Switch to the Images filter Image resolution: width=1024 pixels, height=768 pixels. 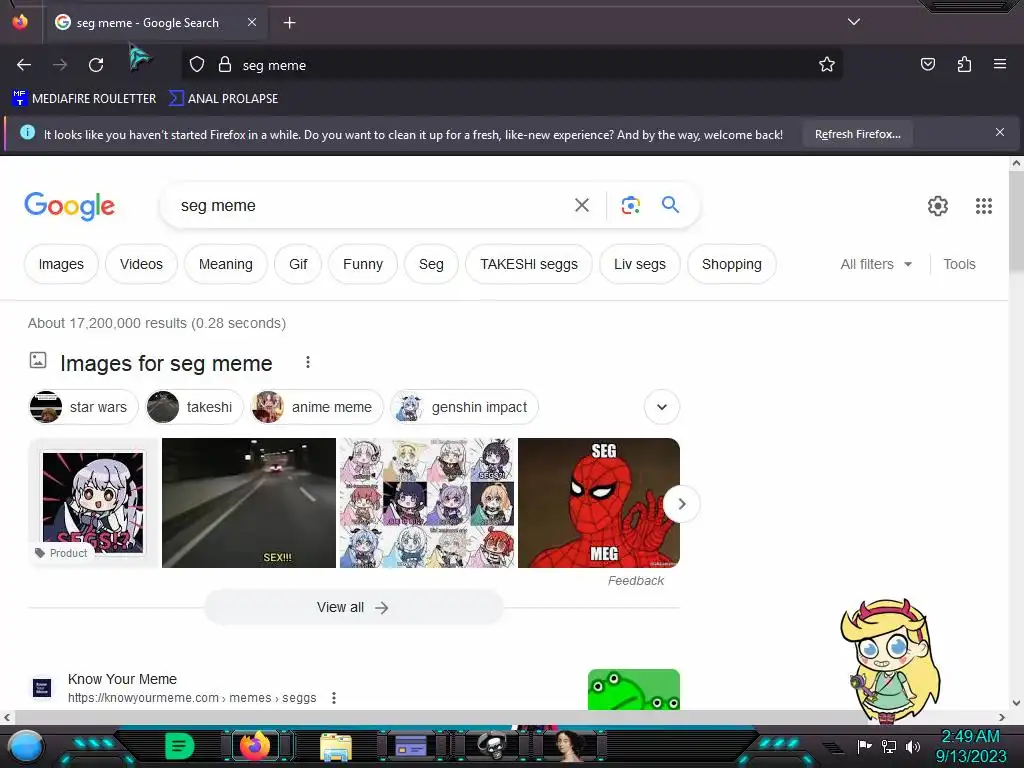(61, 264)
